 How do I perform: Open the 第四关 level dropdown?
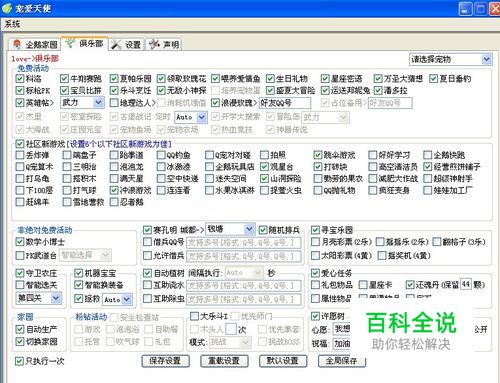pos(39,298)
